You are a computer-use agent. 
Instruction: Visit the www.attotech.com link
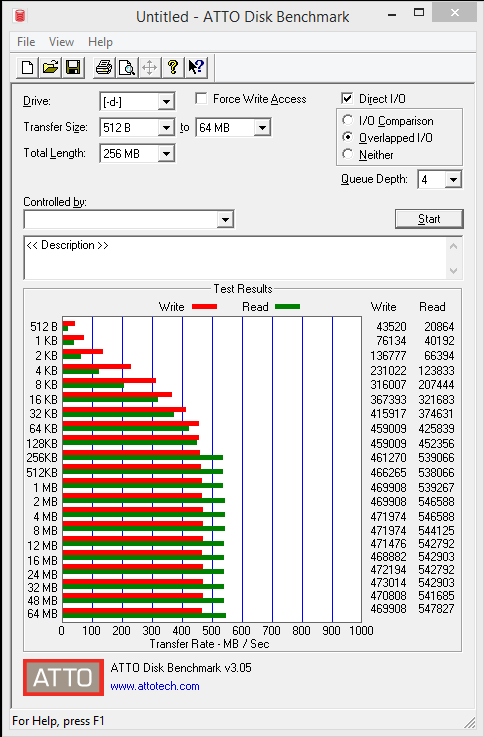[155, 686]
